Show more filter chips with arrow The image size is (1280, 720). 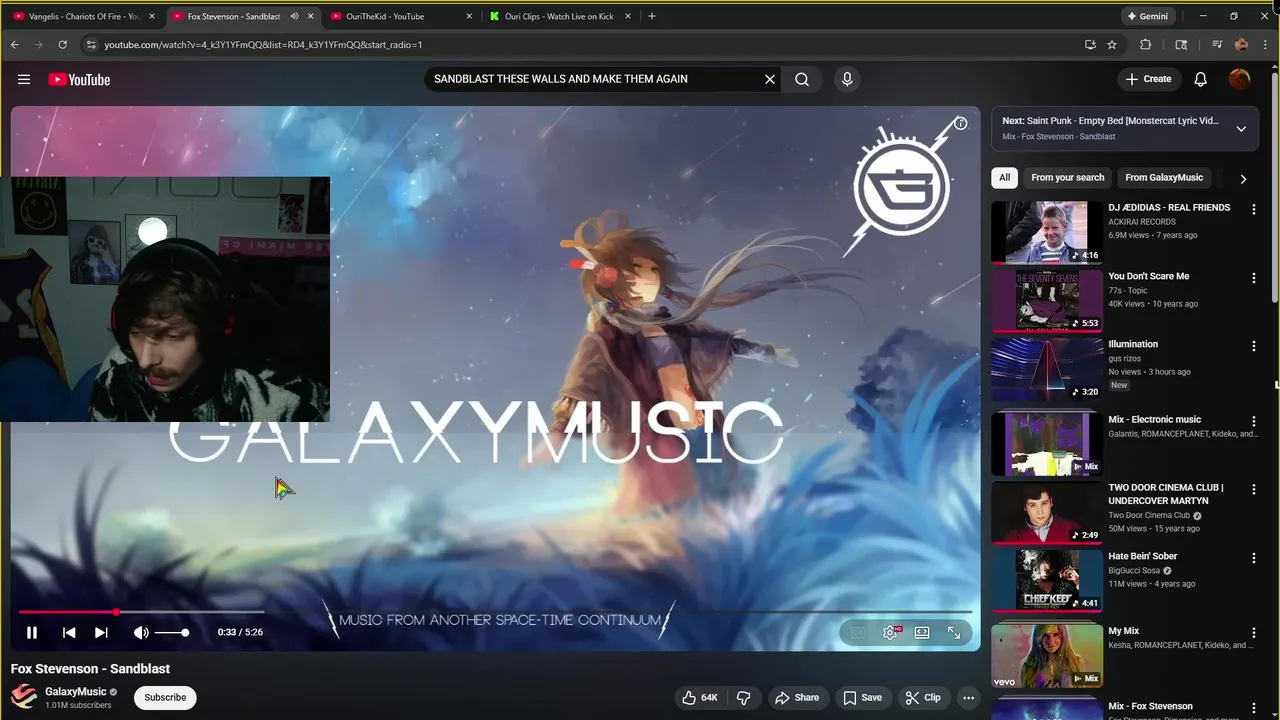(x=1243, y=178)
